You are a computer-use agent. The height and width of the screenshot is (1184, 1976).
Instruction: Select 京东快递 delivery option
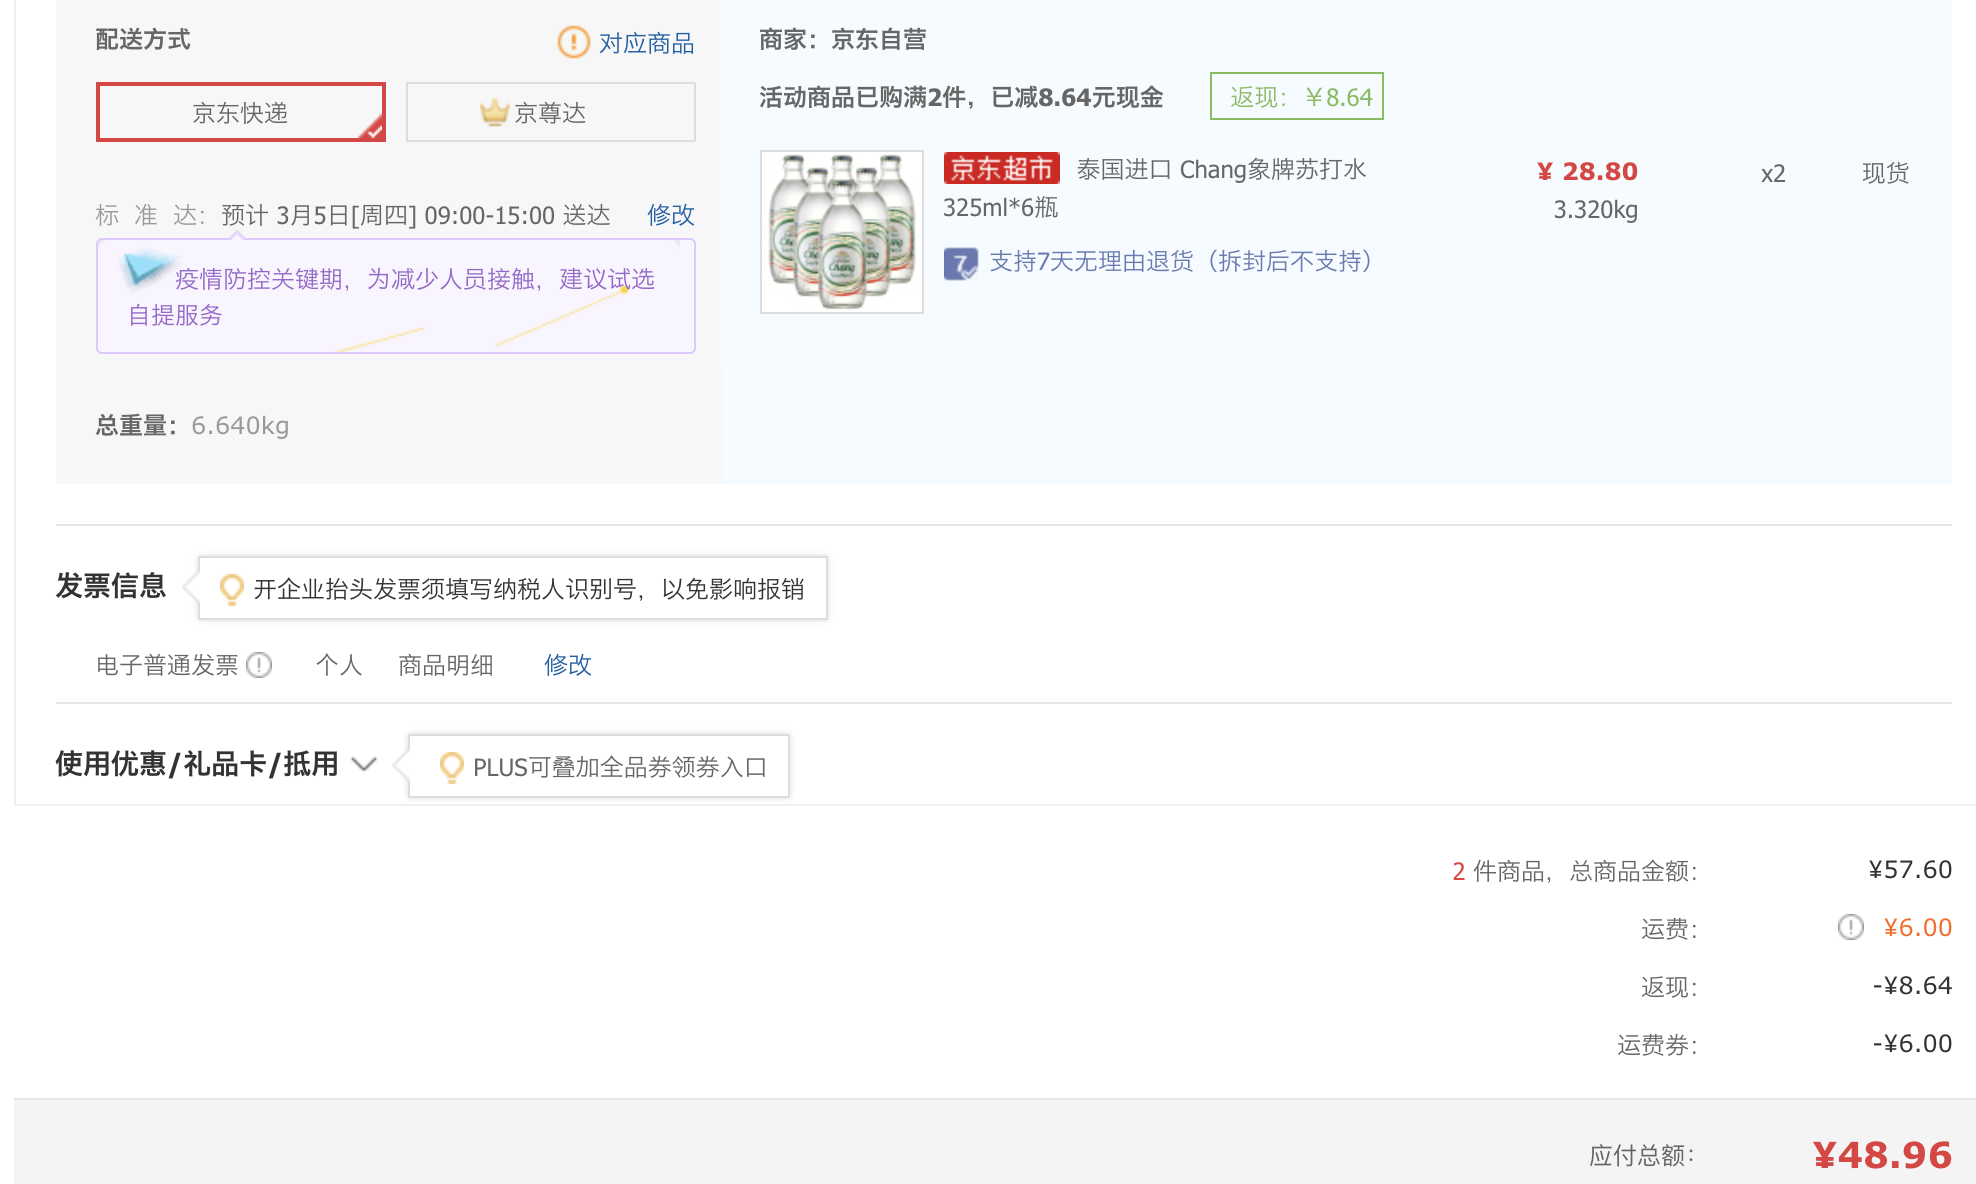(240, 112)
